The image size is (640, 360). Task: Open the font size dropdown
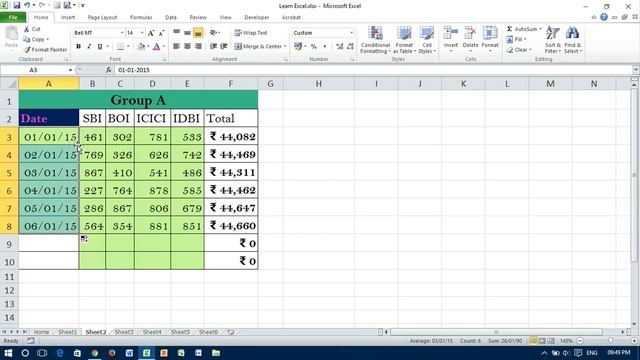pos(142,33)
